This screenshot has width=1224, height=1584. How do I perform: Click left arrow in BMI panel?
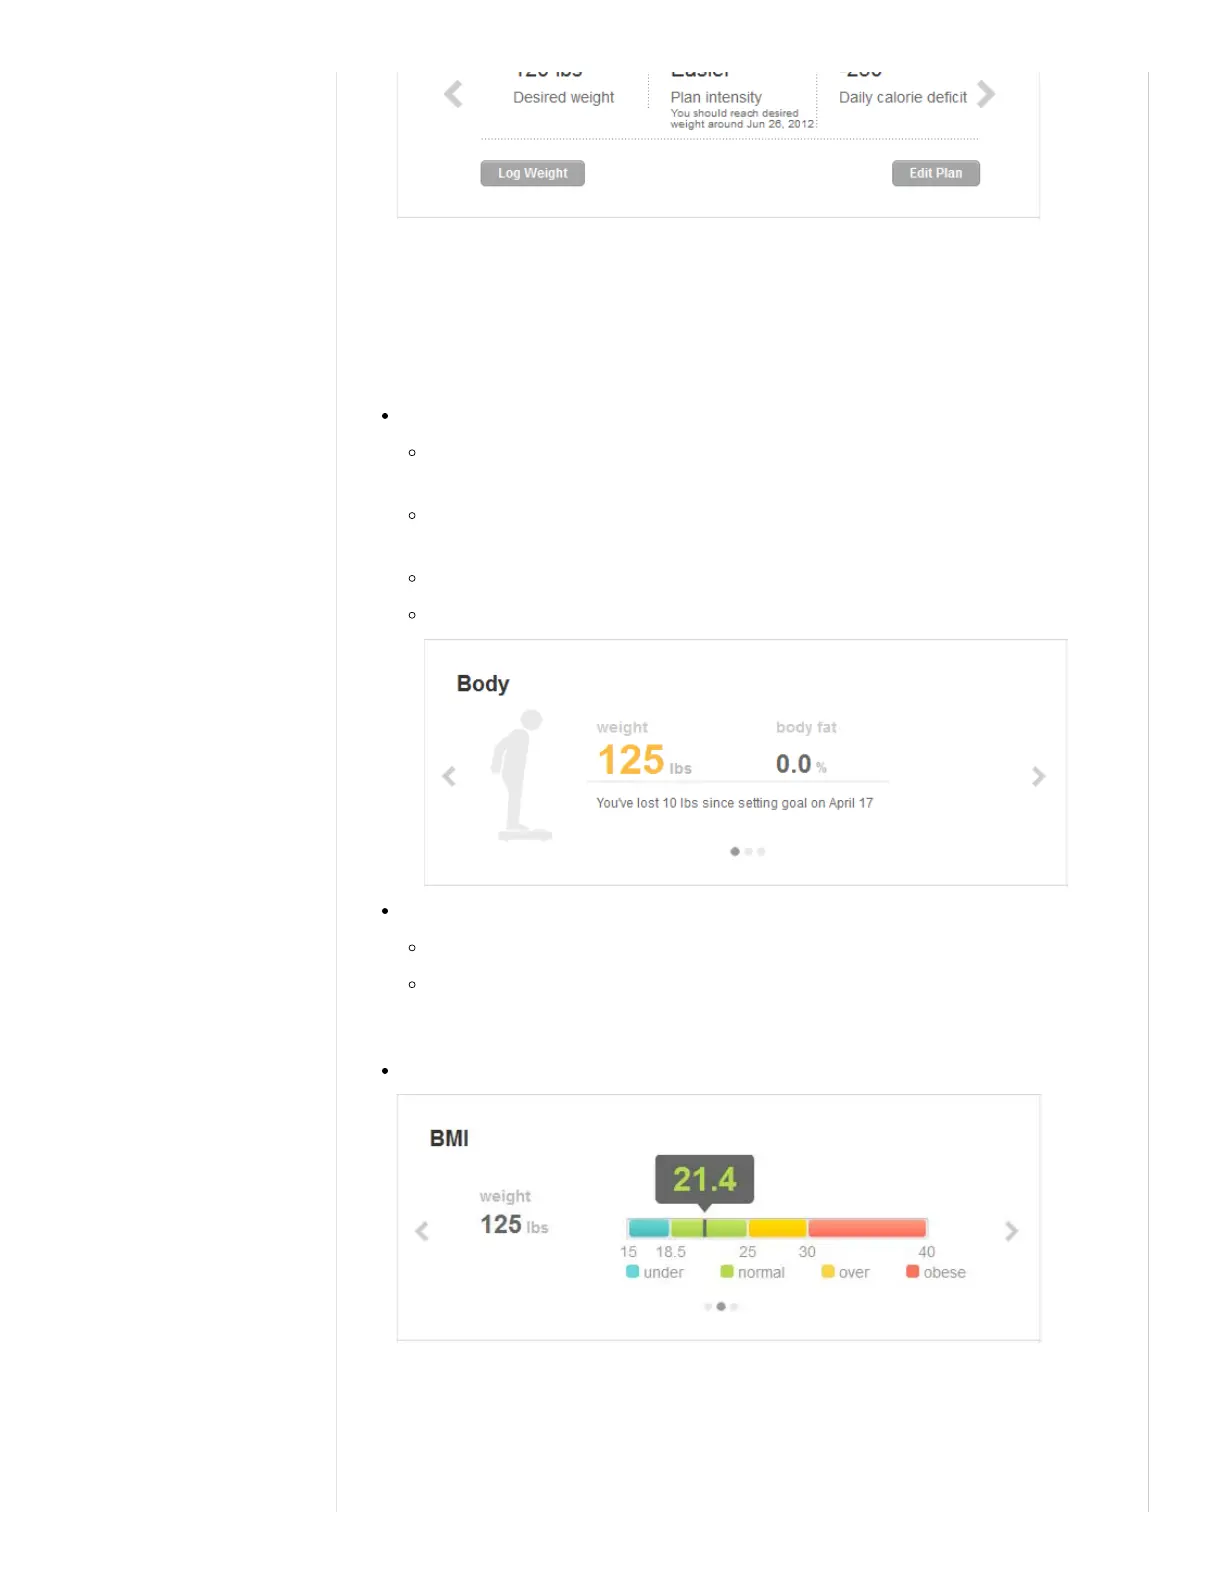[422, 1231]
